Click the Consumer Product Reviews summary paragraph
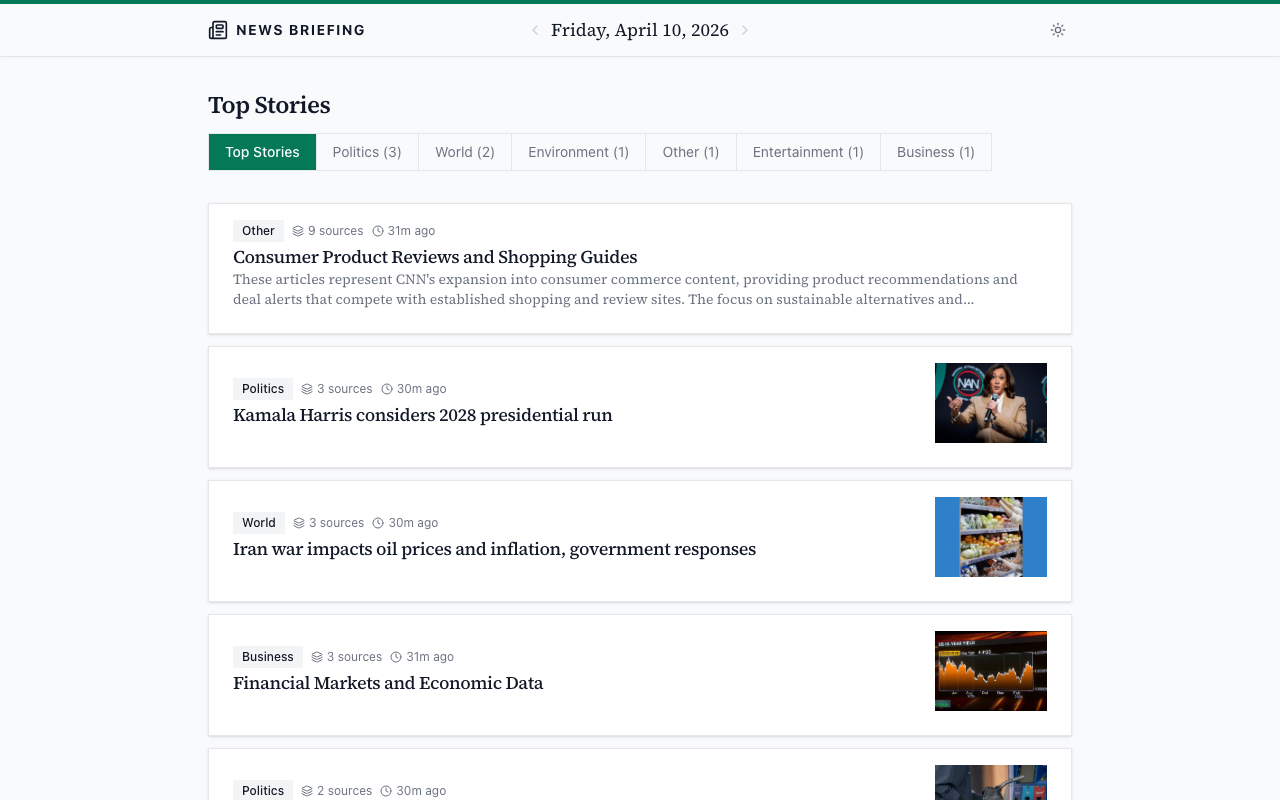Viewport: 1280px width, 800px height. pyautogui.click(x=625, y=289)
